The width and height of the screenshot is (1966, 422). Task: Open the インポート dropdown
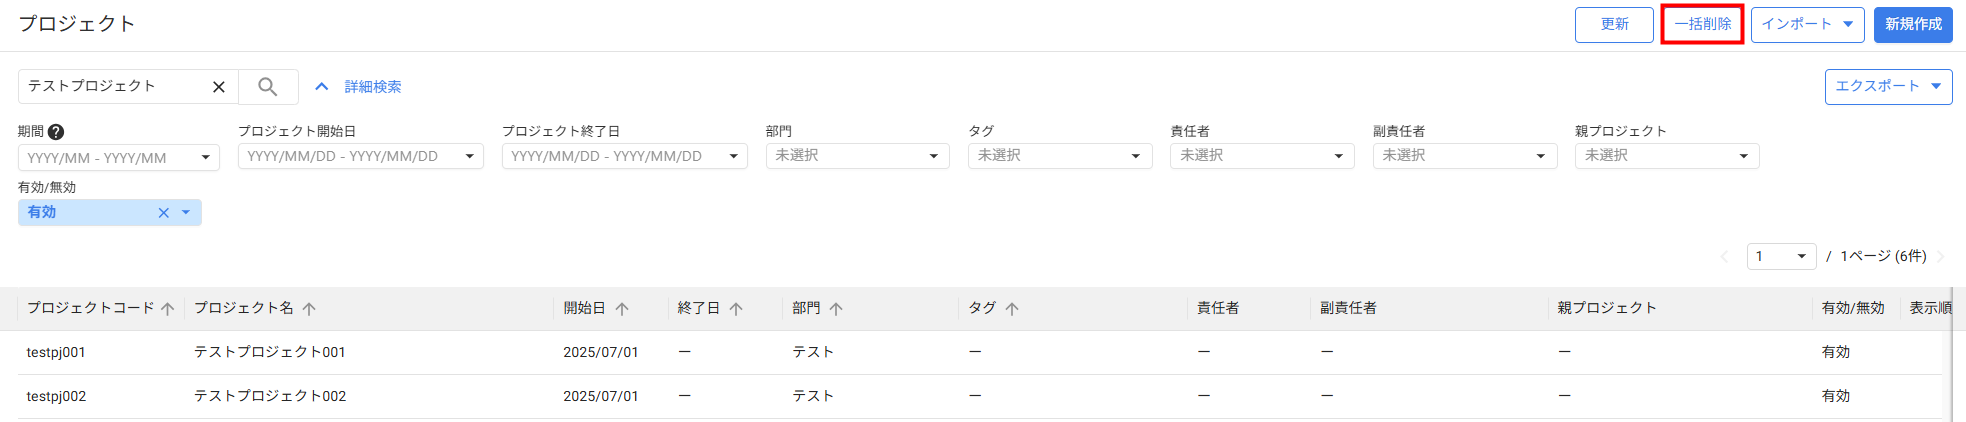[1807, 24]
